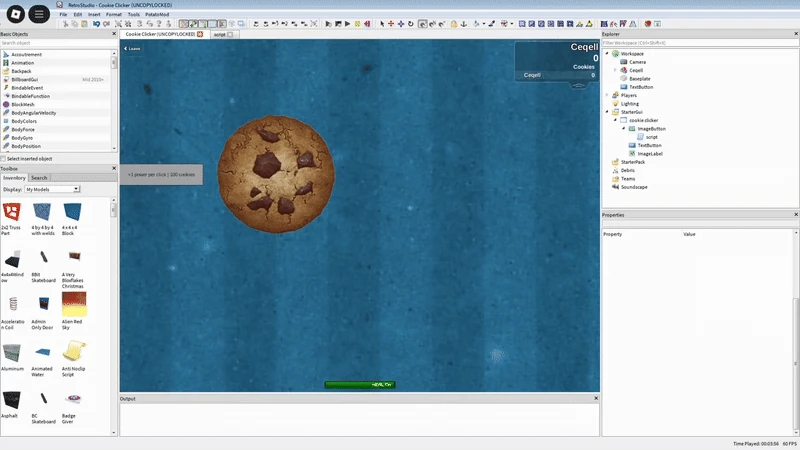Close the Cookie Clicker tab with orange X
This screenshot has width=800, height=450.
click(200, 34)
